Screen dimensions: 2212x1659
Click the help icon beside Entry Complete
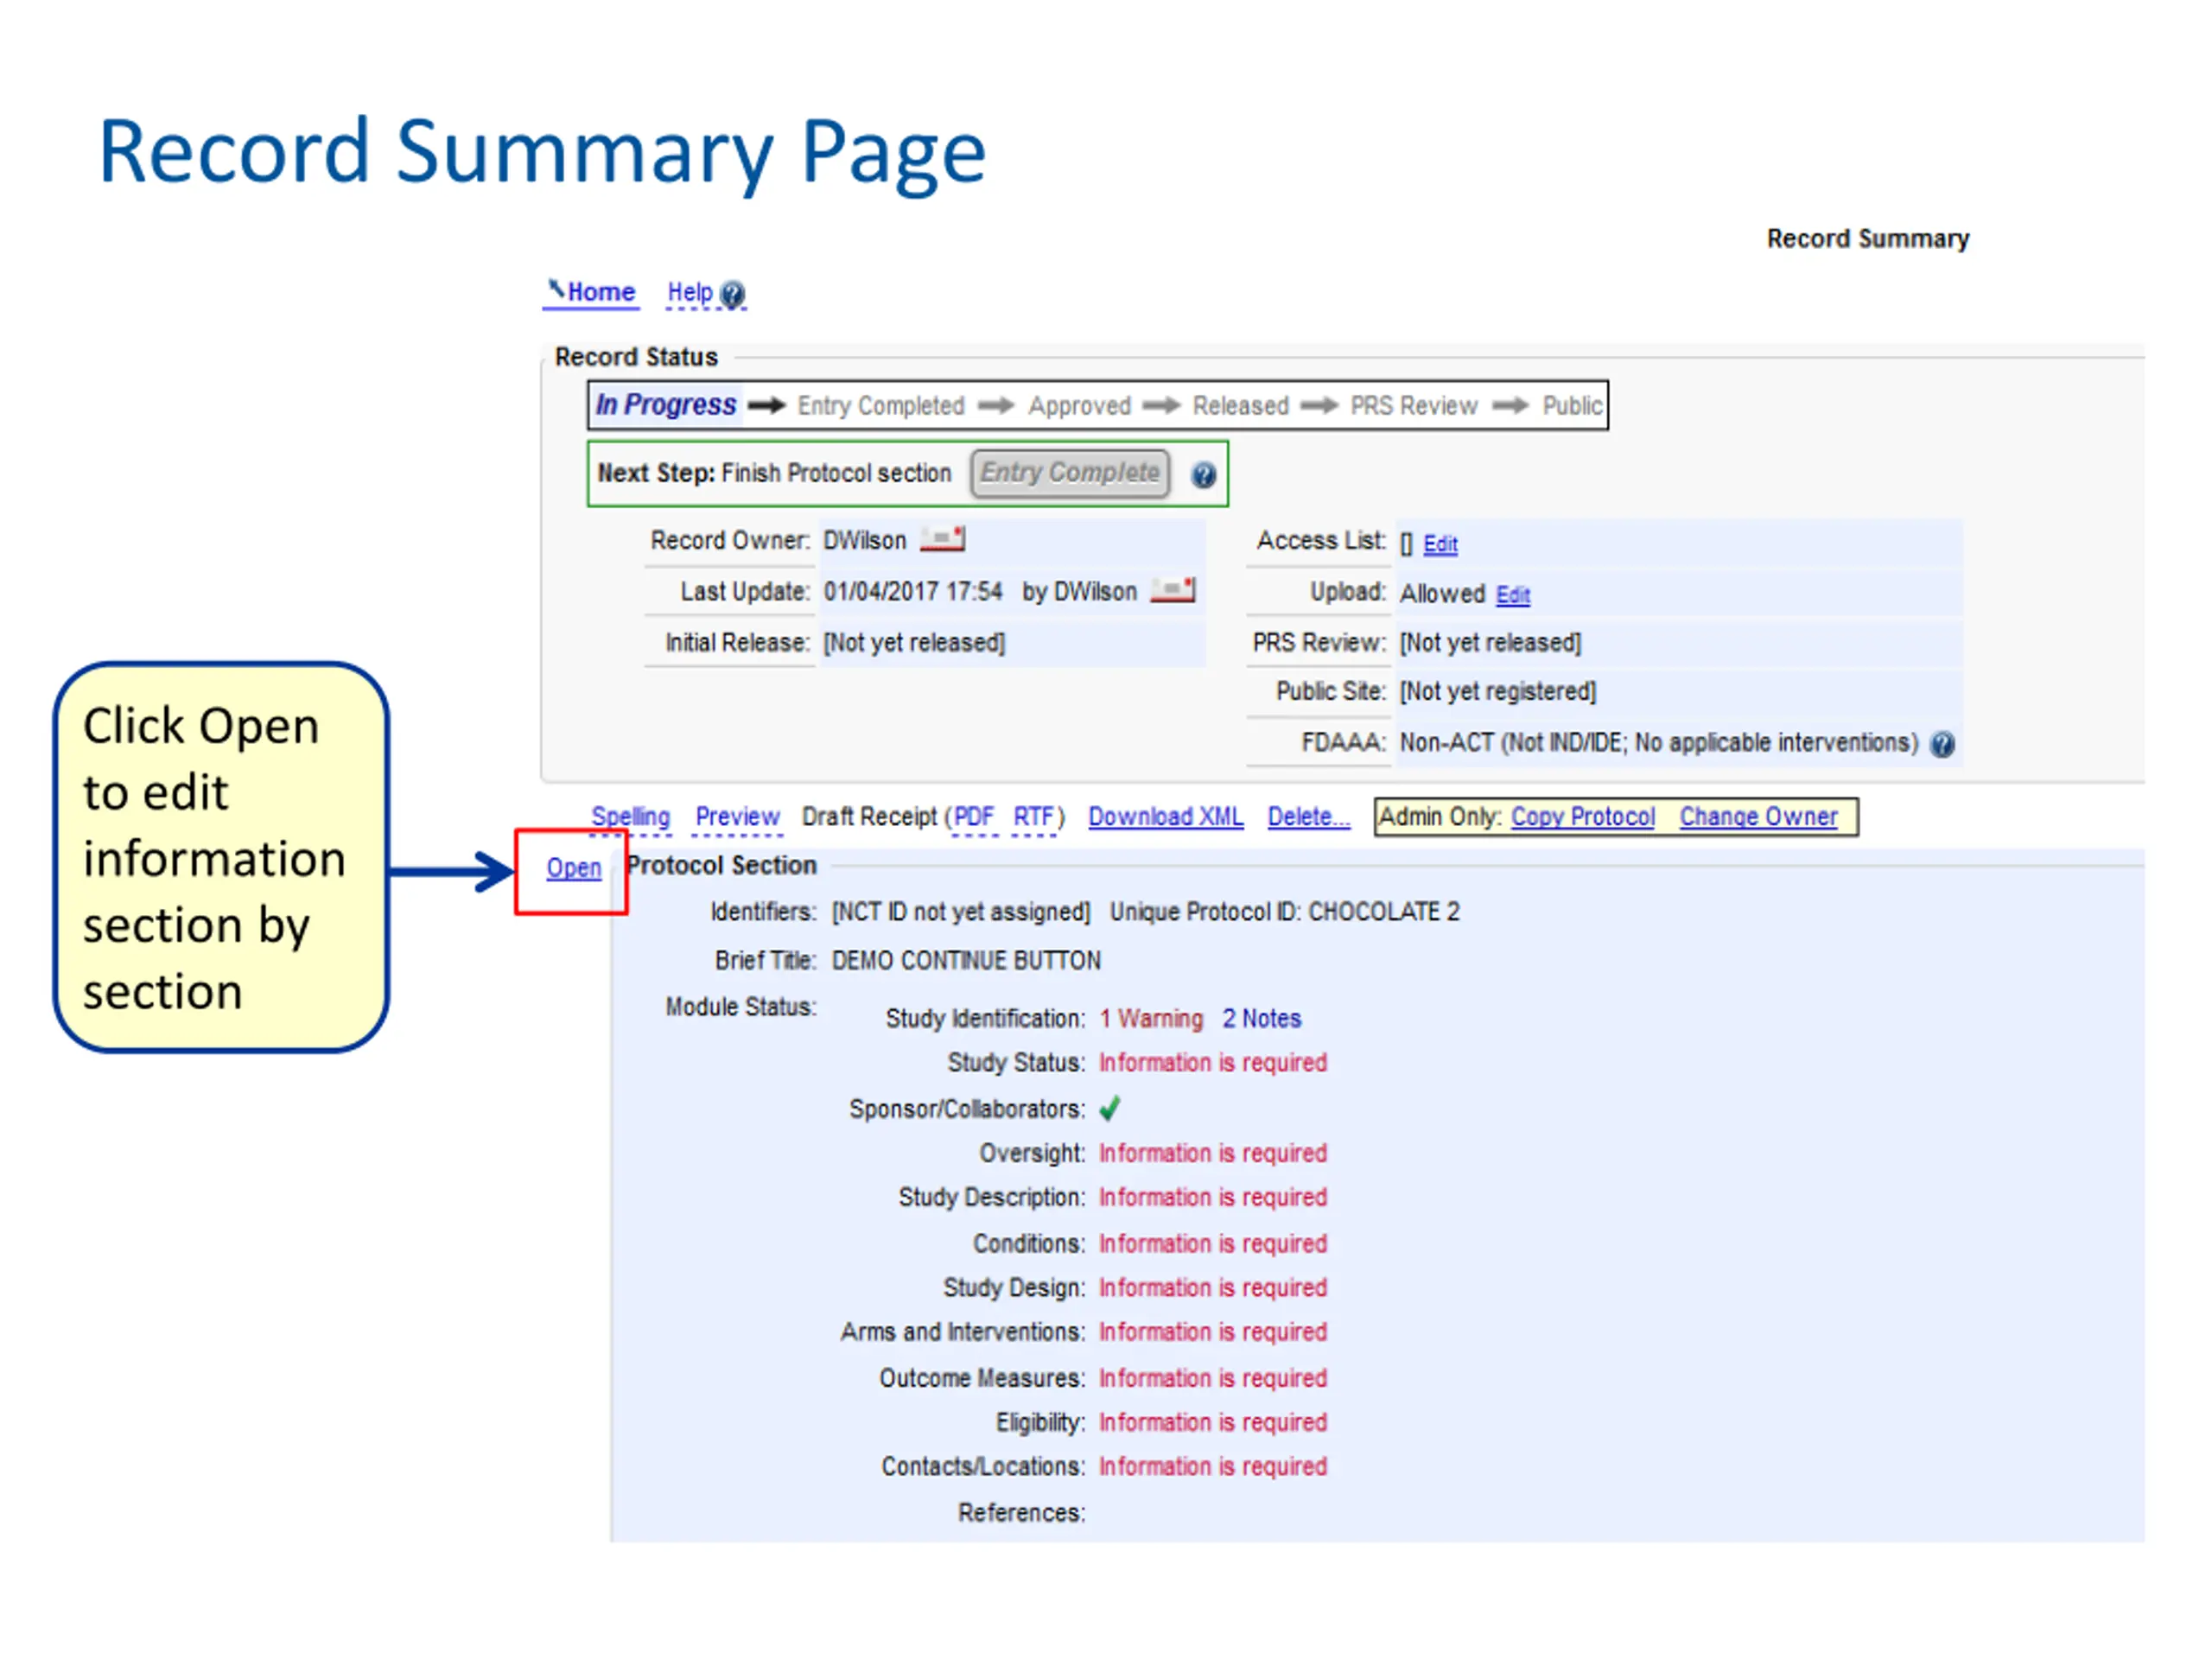tap(1204, 475)
